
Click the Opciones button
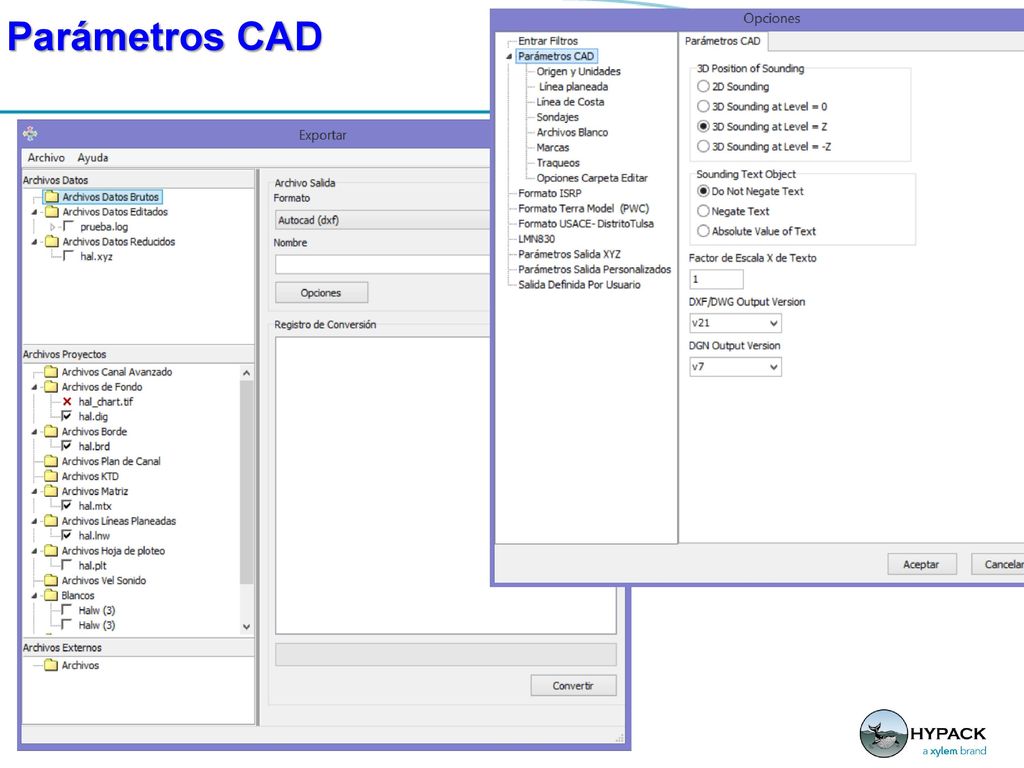321,293
